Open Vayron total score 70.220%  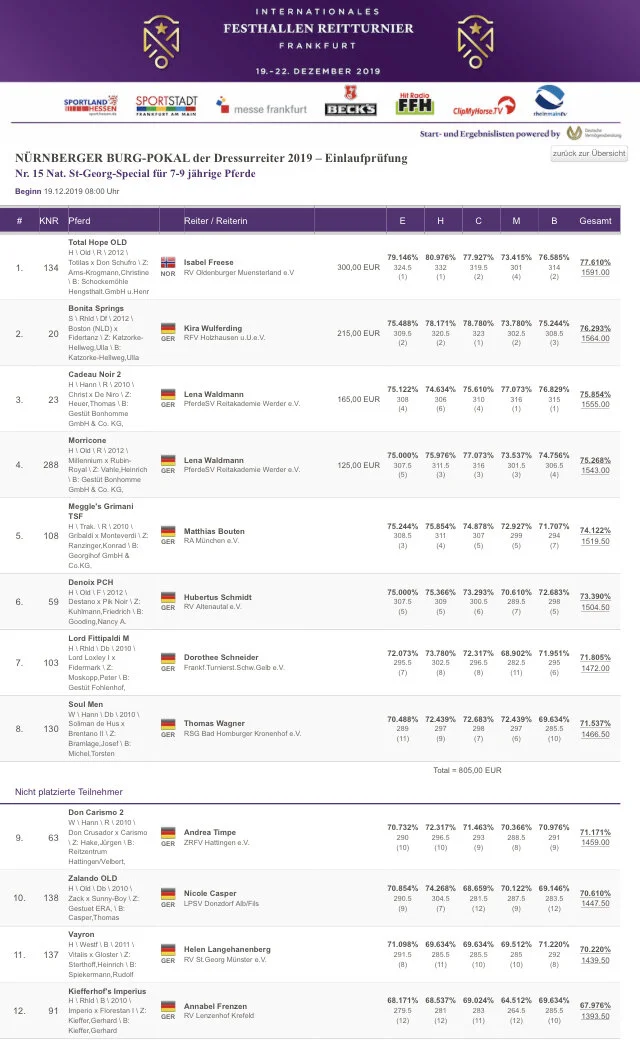595,950
